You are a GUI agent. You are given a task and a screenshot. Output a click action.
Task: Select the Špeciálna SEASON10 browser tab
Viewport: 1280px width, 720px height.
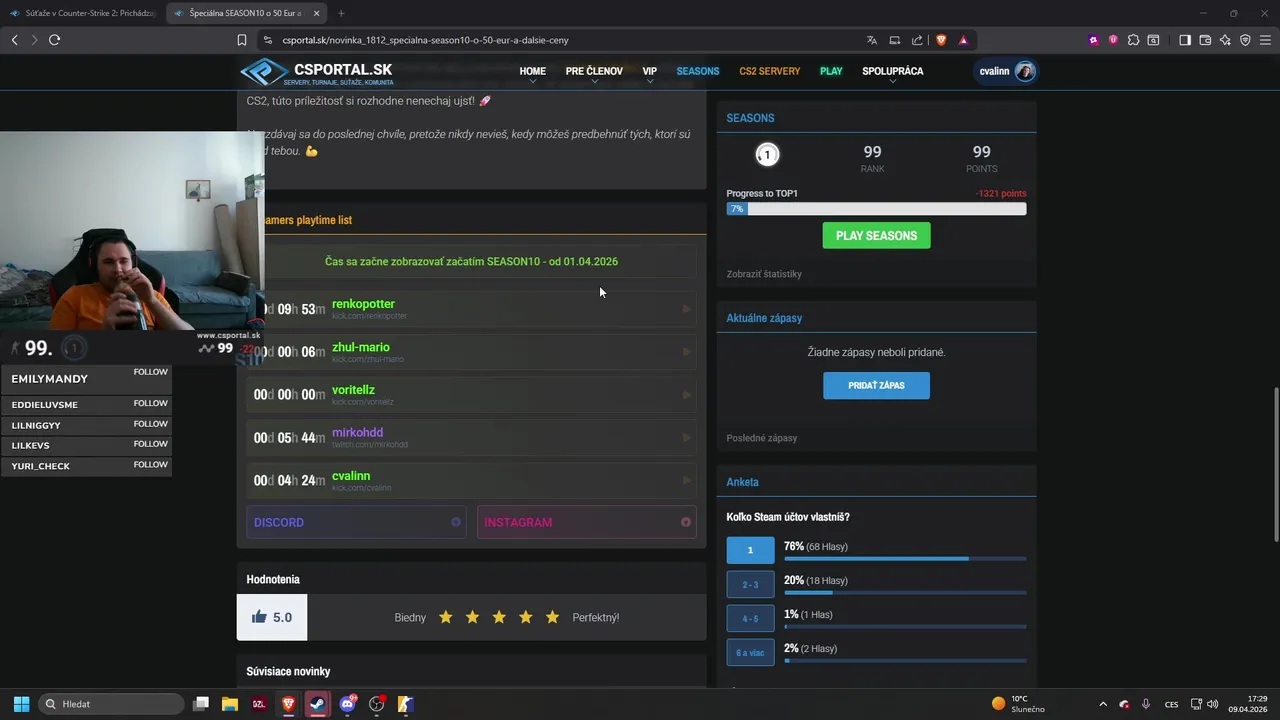[247, 13]
